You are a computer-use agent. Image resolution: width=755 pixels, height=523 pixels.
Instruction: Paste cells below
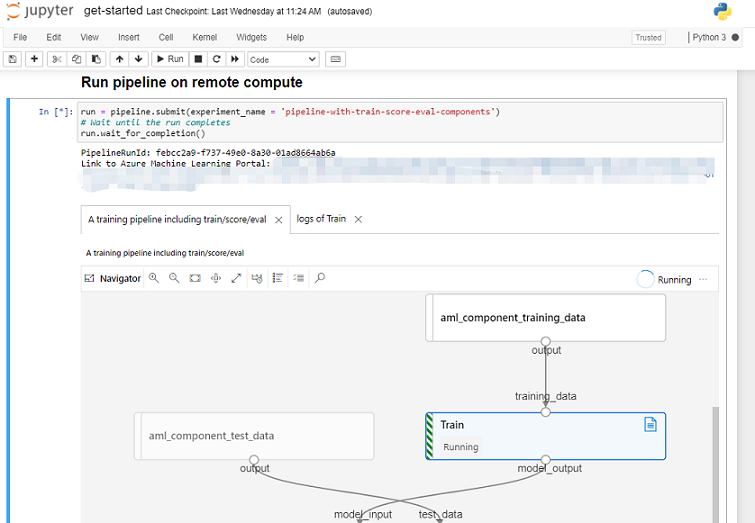96,59
